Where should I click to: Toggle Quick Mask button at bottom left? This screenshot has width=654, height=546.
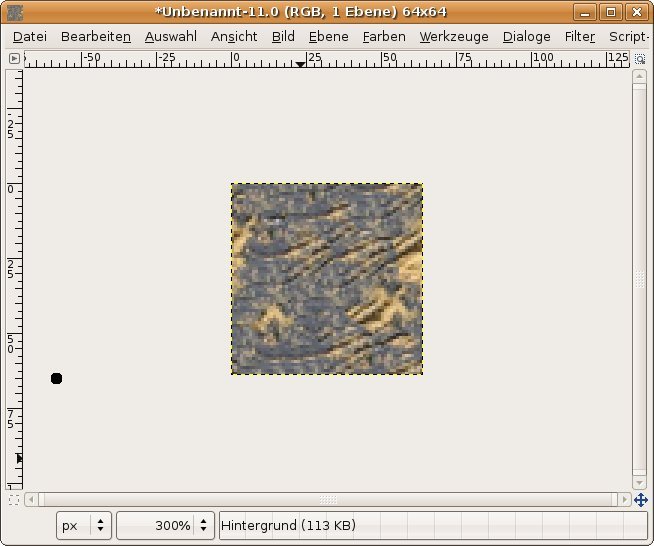[14, 500]
